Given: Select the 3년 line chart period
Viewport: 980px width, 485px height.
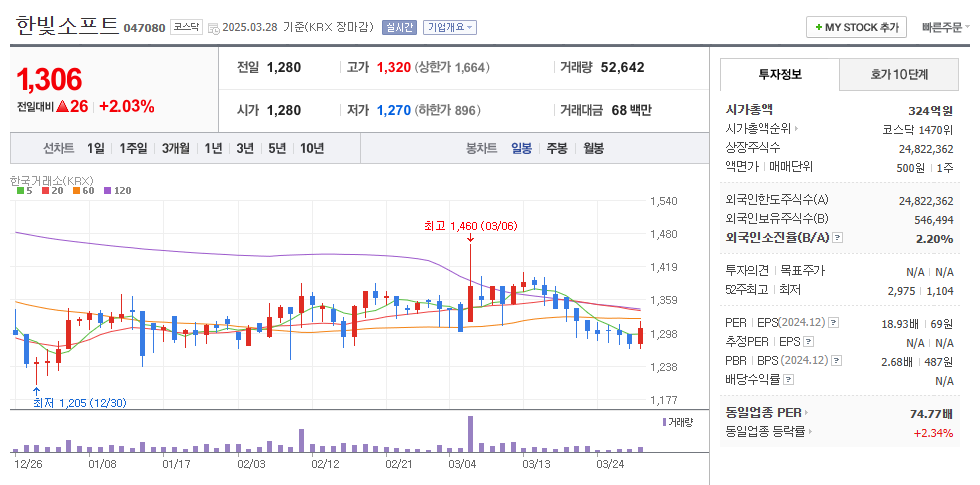Looking at the screenshot, I should [x=245, y=149].
